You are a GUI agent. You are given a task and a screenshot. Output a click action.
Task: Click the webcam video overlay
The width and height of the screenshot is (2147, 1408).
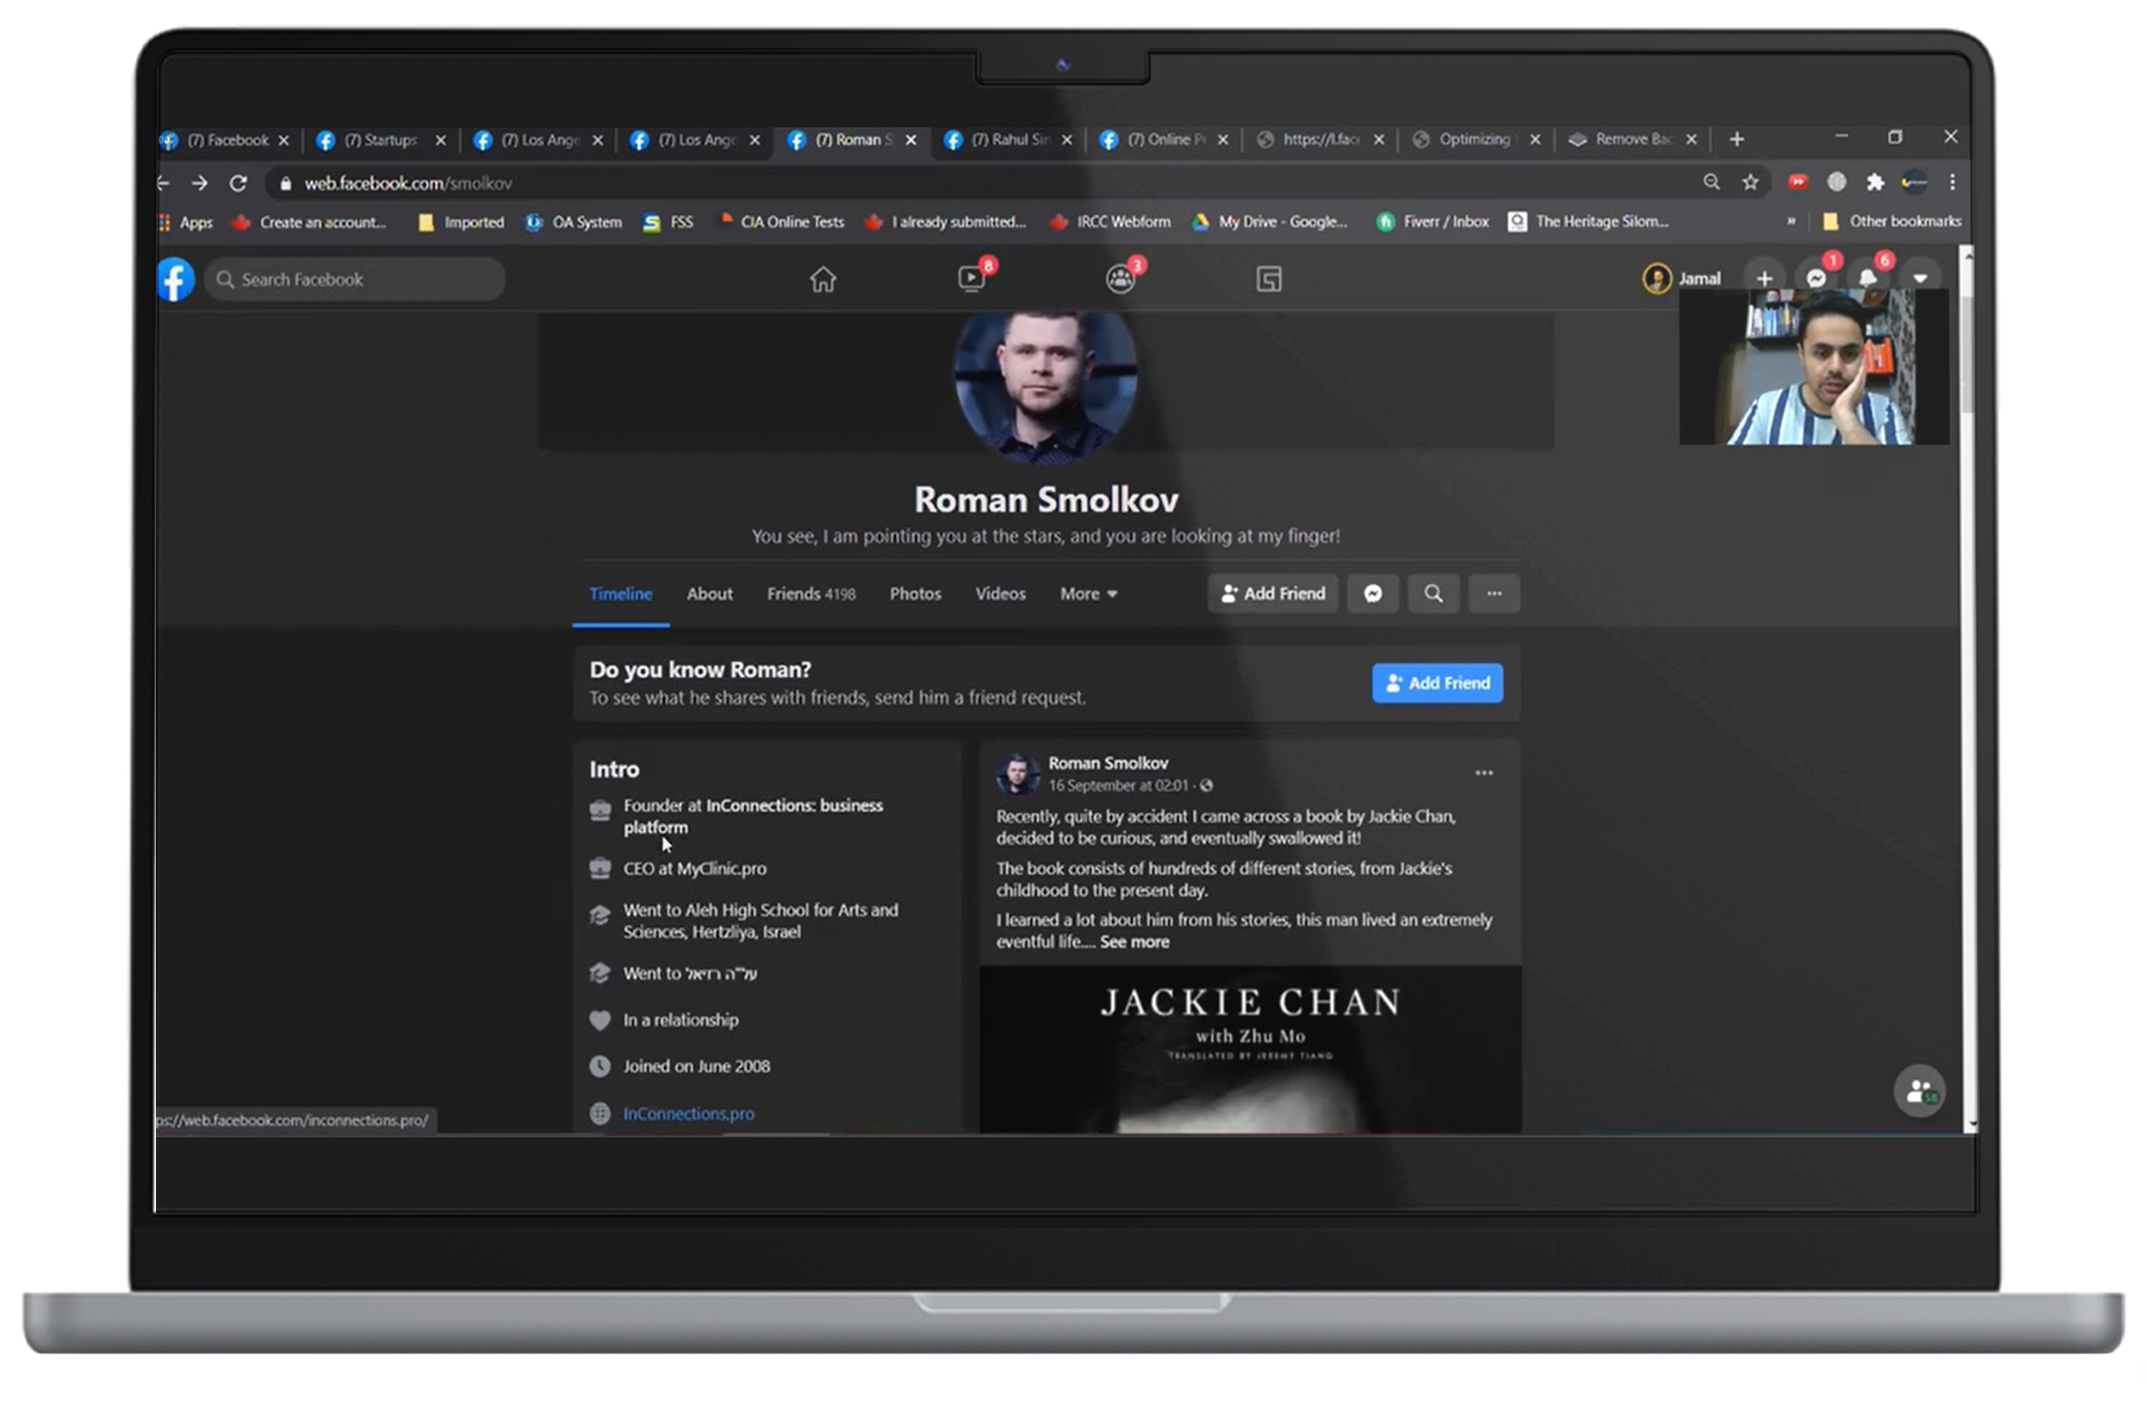click(x=1813, y=367)
